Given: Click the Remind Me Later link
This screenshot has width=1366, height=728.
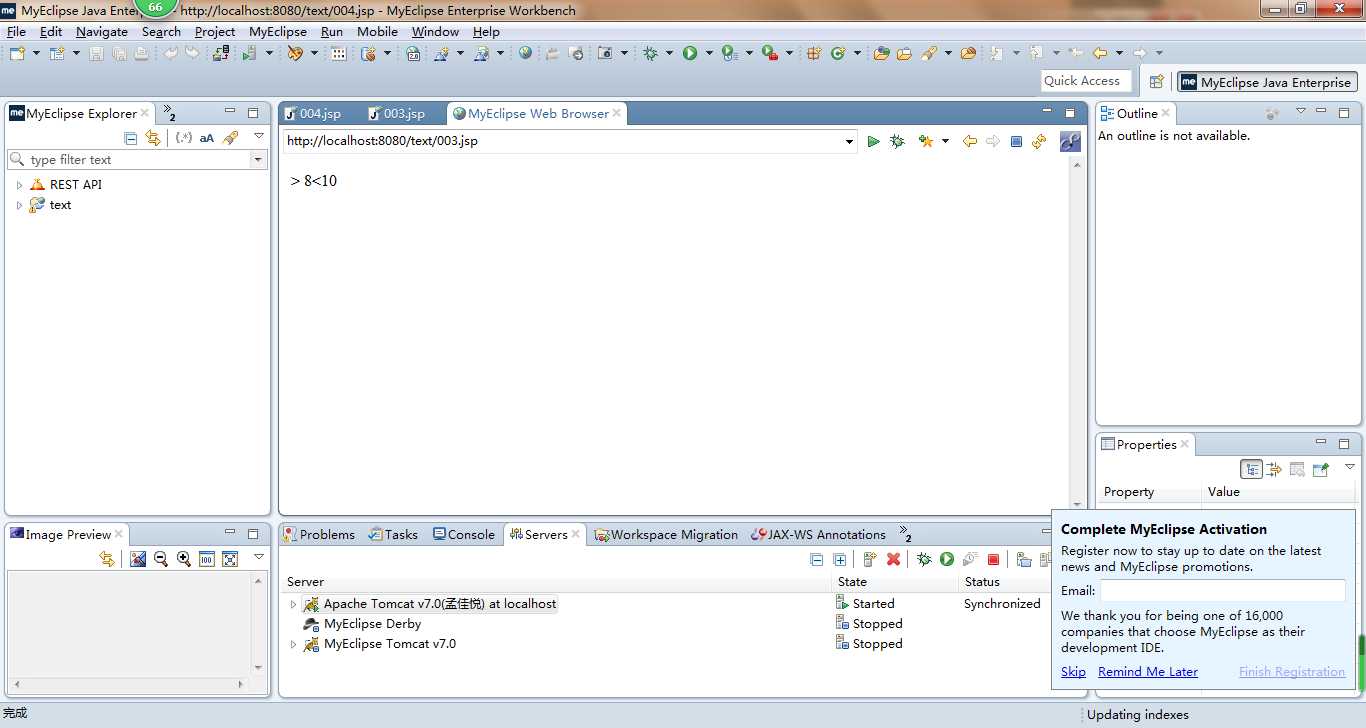Looking at the screenshot, I should pyautogui.click(x=1148, y=672).
